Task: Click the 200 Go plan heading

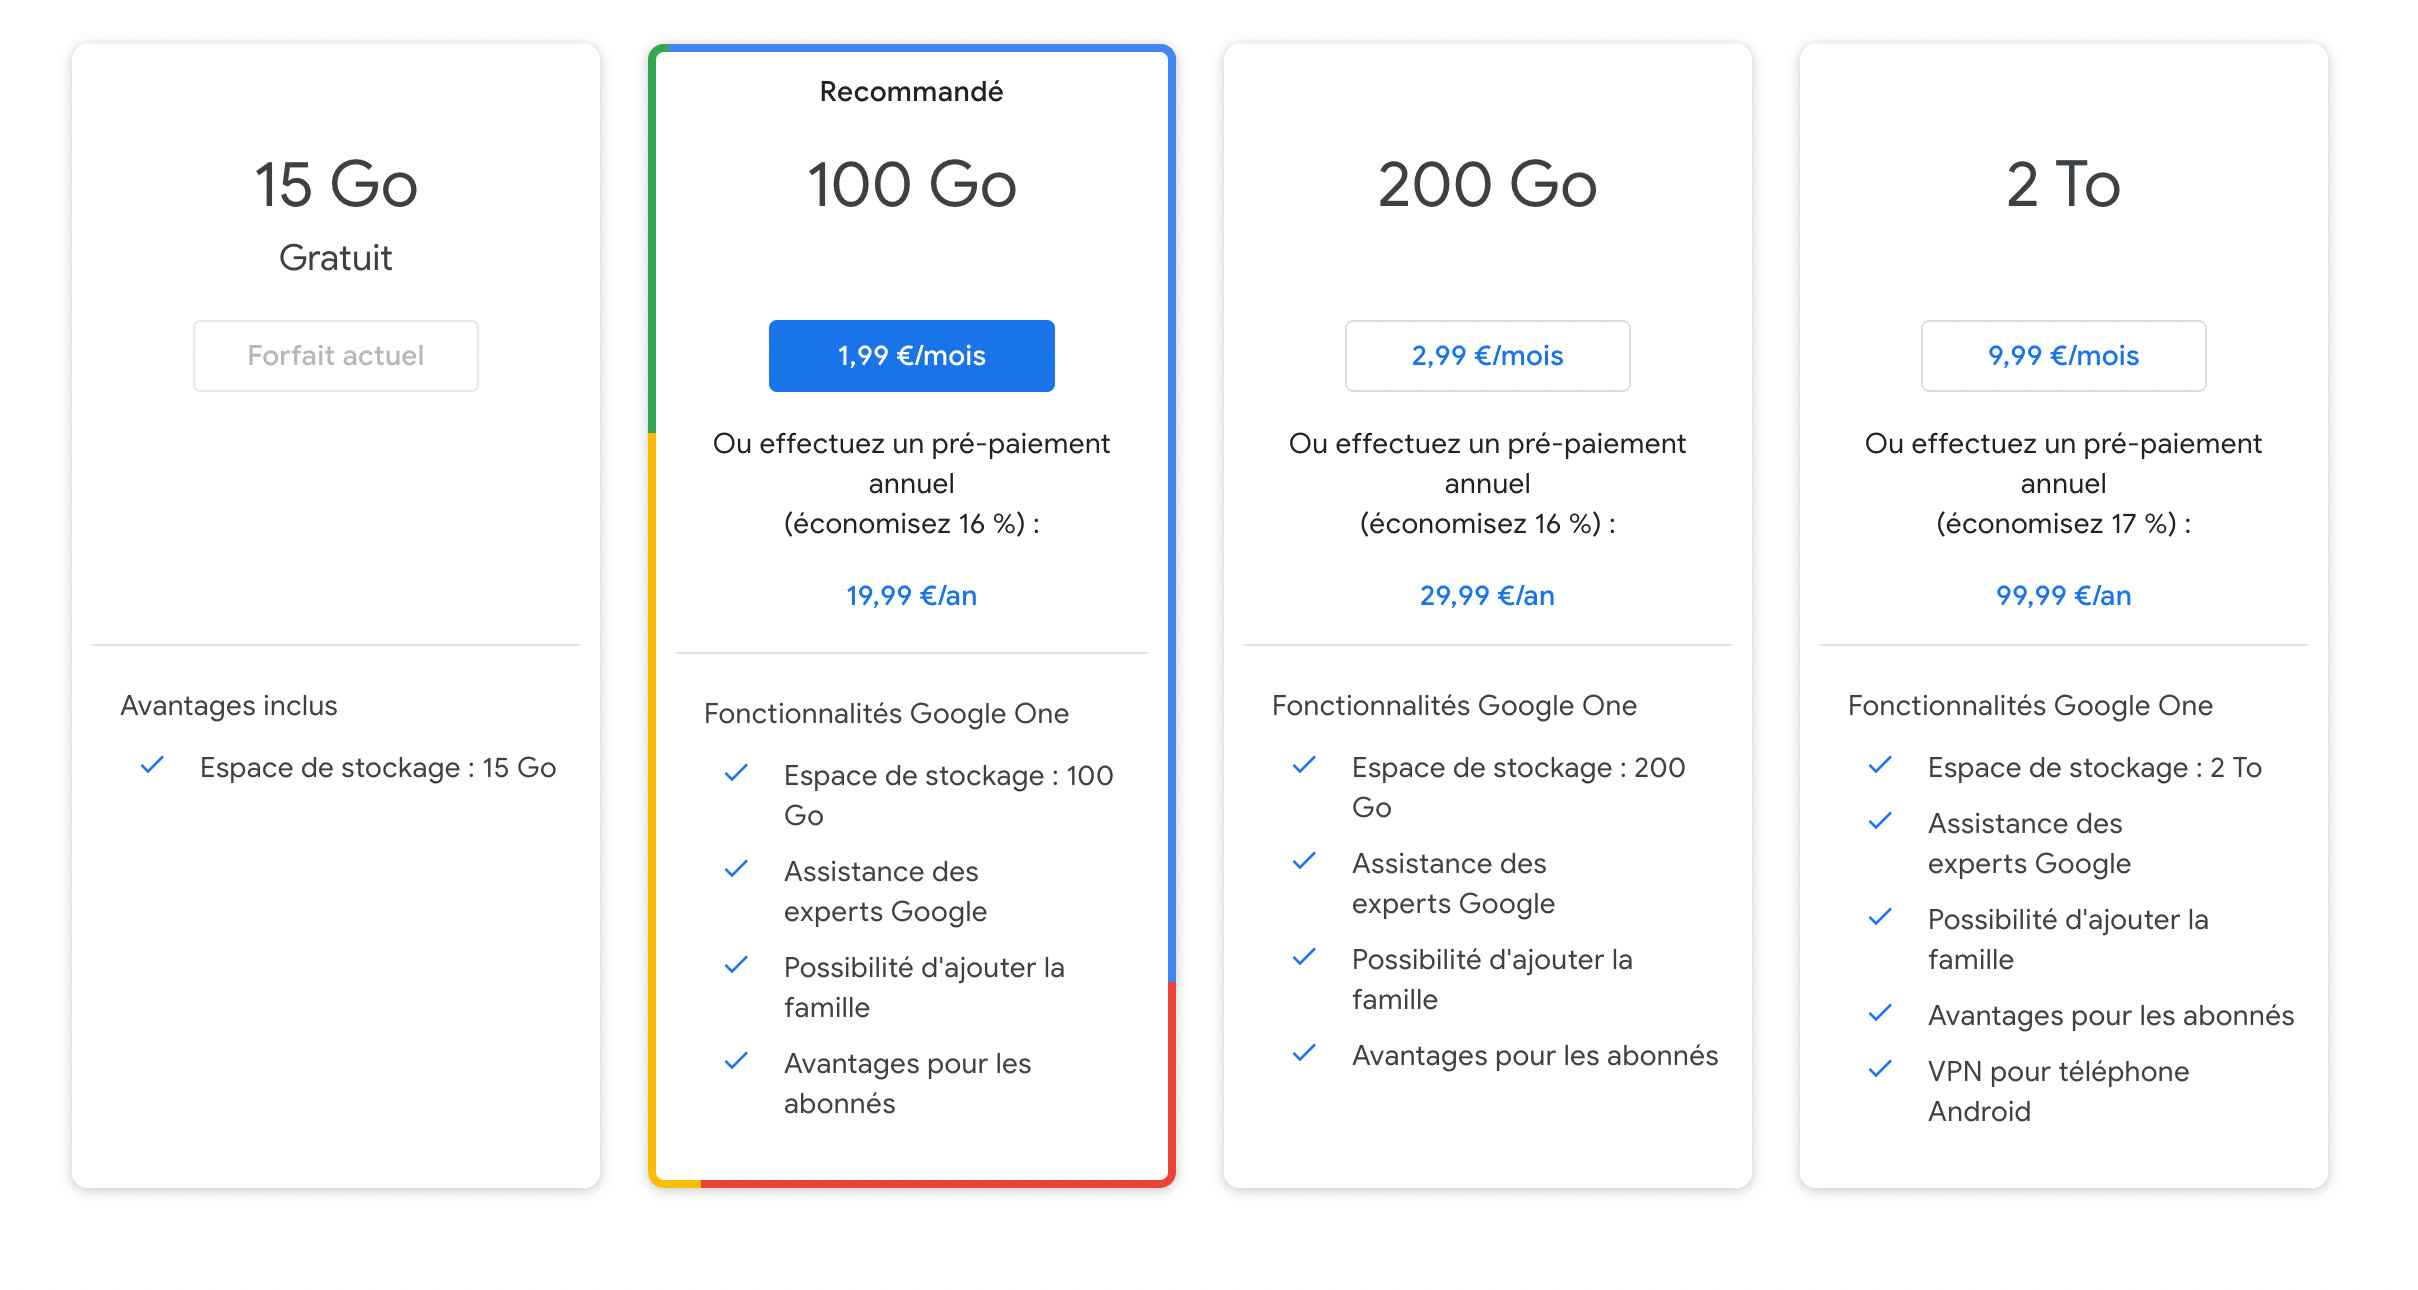Action: coord(1487,185)
